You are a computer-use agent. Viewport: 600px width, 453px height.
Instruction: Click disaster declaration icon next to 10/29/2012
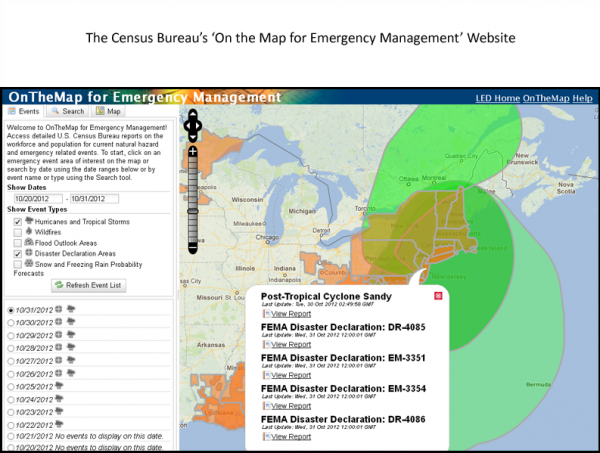coord(58,335)
